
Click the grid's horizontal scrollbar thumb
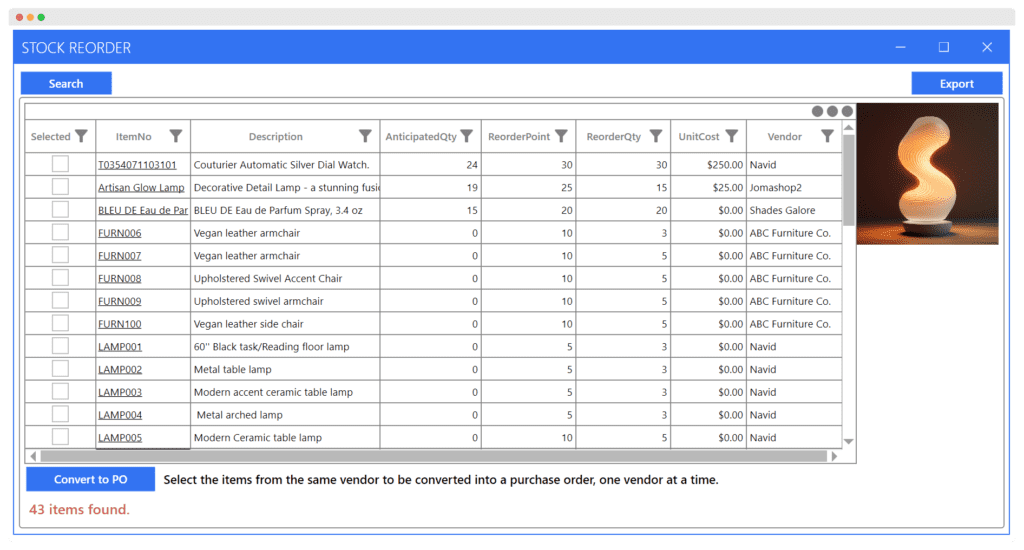coord(434,456)
